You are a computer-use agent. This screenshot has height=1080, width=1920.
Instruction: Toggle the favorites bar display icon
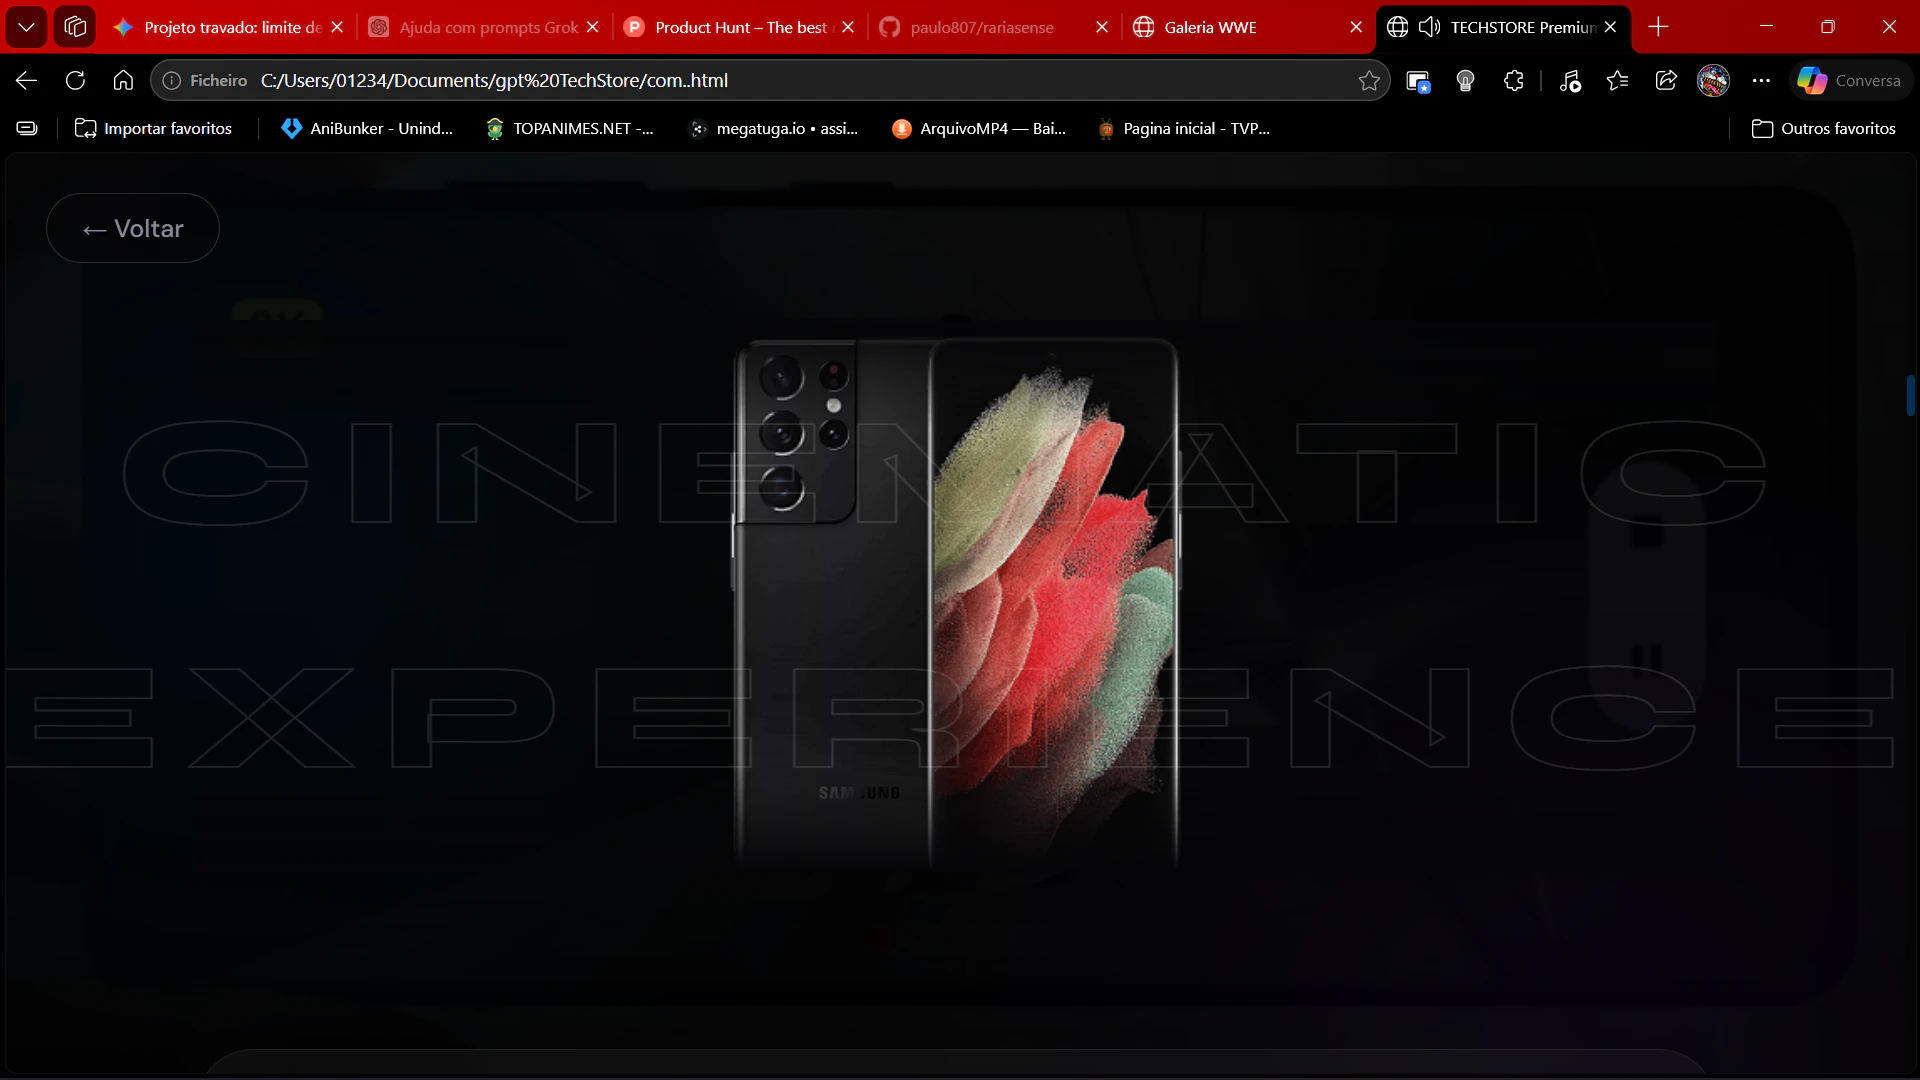pos(27,128)
